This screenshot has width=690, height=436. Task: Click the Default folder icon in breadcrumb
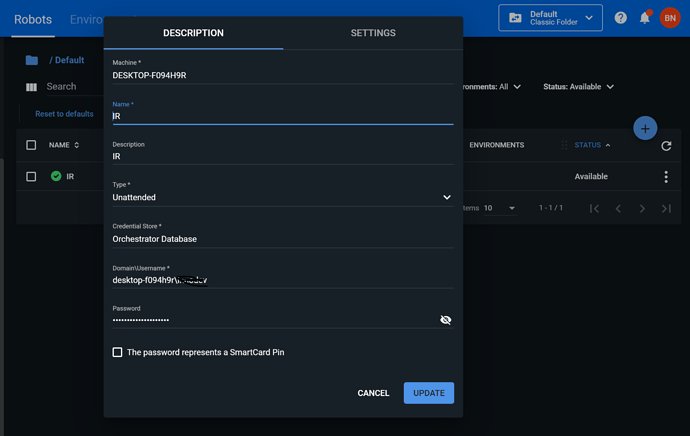point(32,60)
